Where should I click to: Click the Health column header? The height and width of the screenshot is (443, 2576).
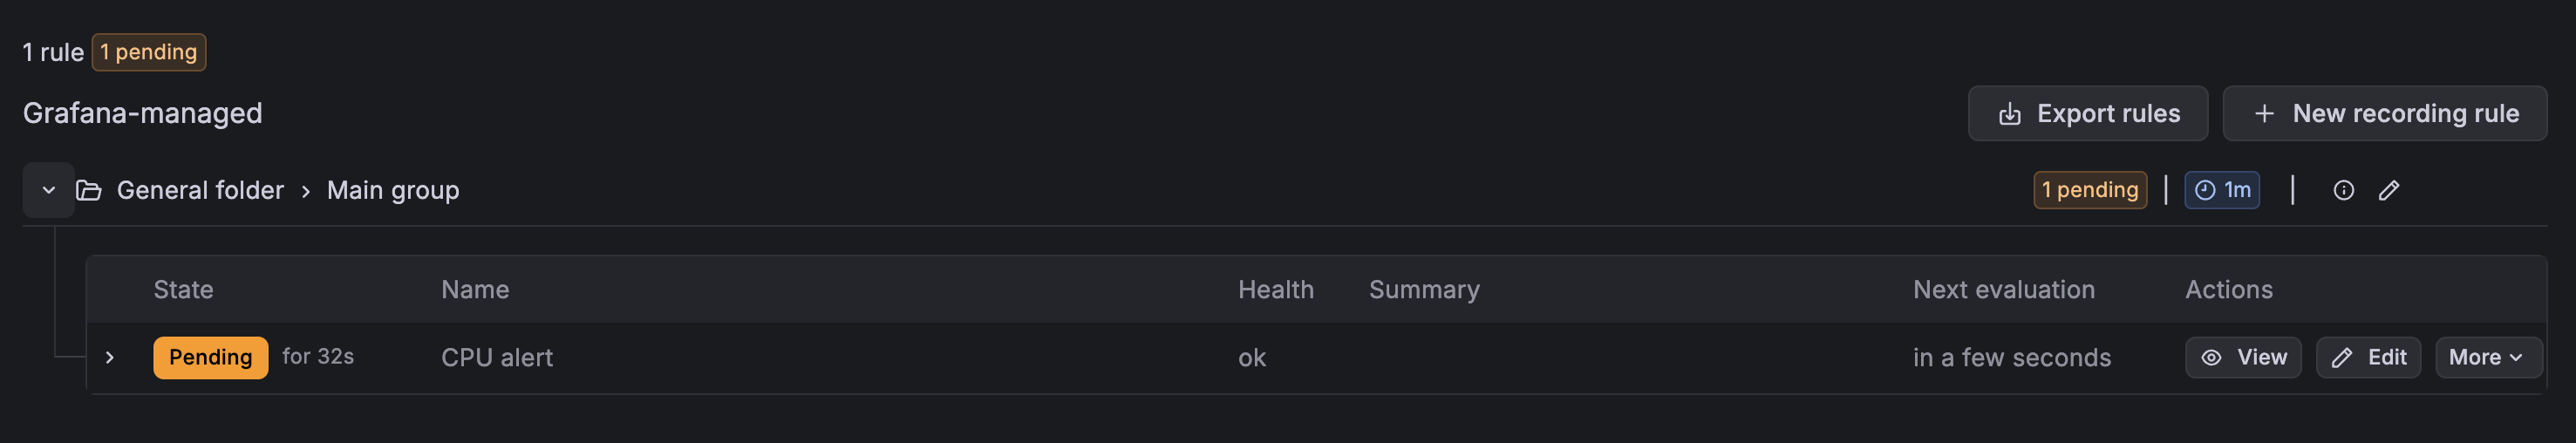1275,289
